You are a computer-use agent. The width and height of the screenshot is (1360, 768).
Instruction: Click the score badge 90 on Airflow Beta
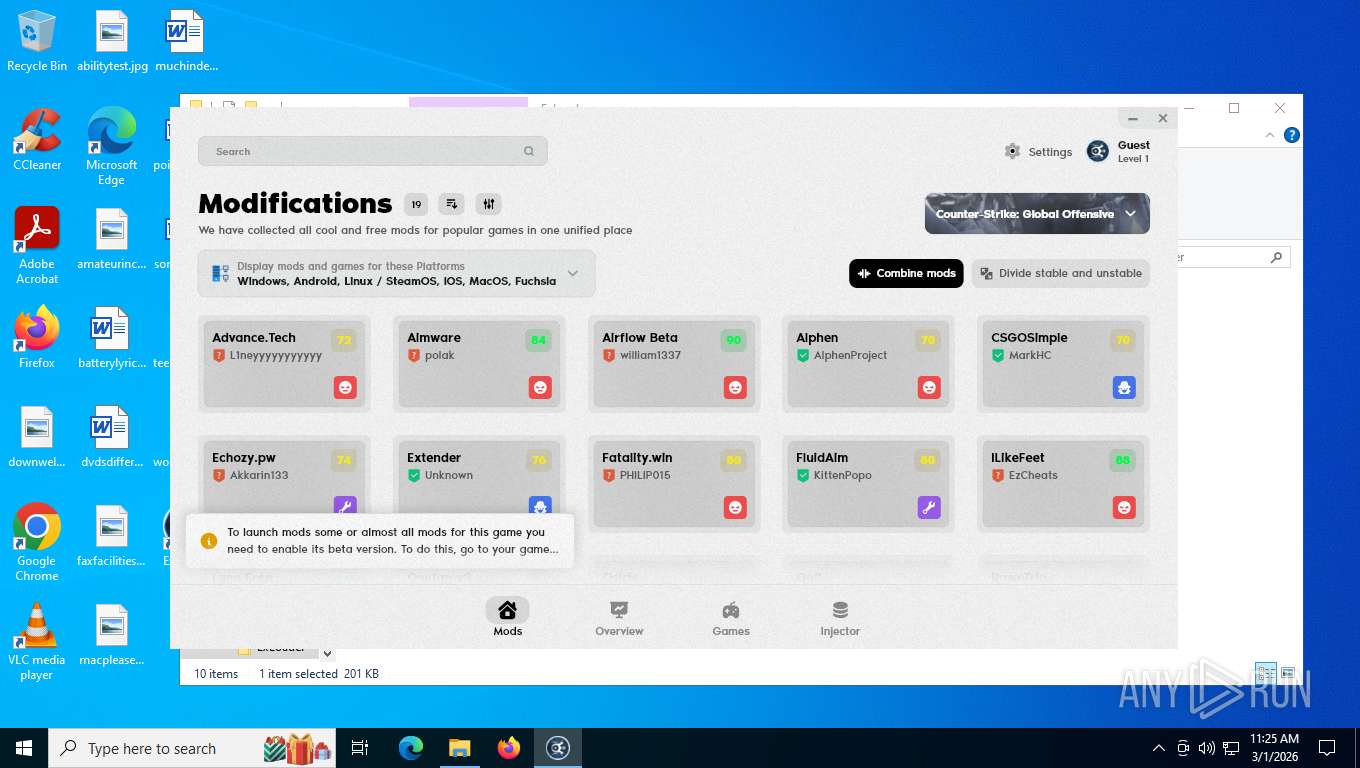coord(734,340)
